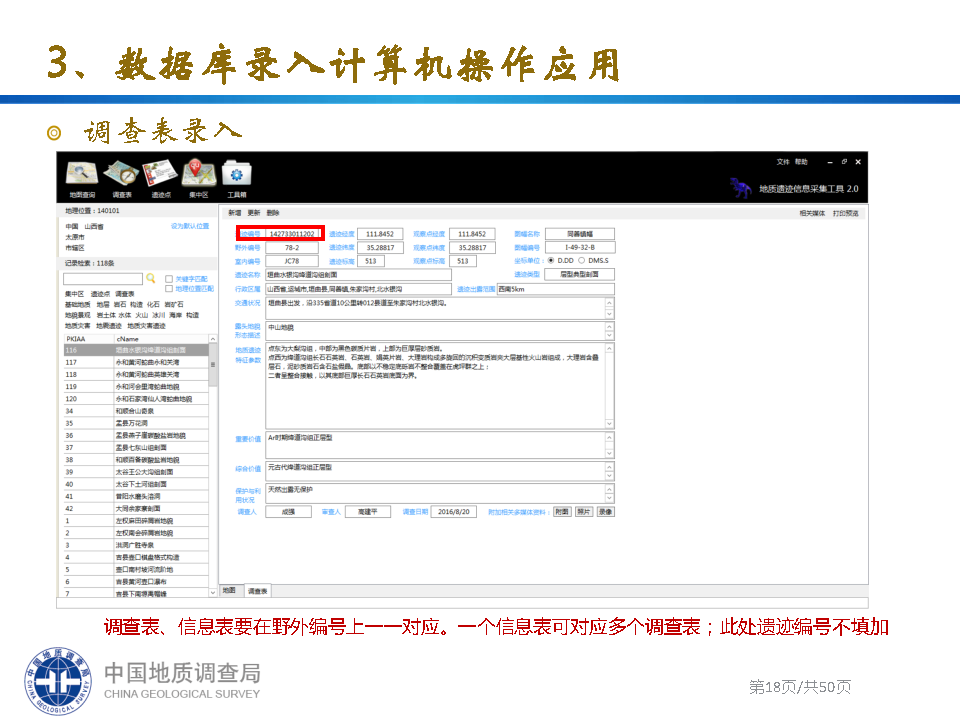
Task: Click the record list scrollbar thumb
Action: (x=213, y=365)
